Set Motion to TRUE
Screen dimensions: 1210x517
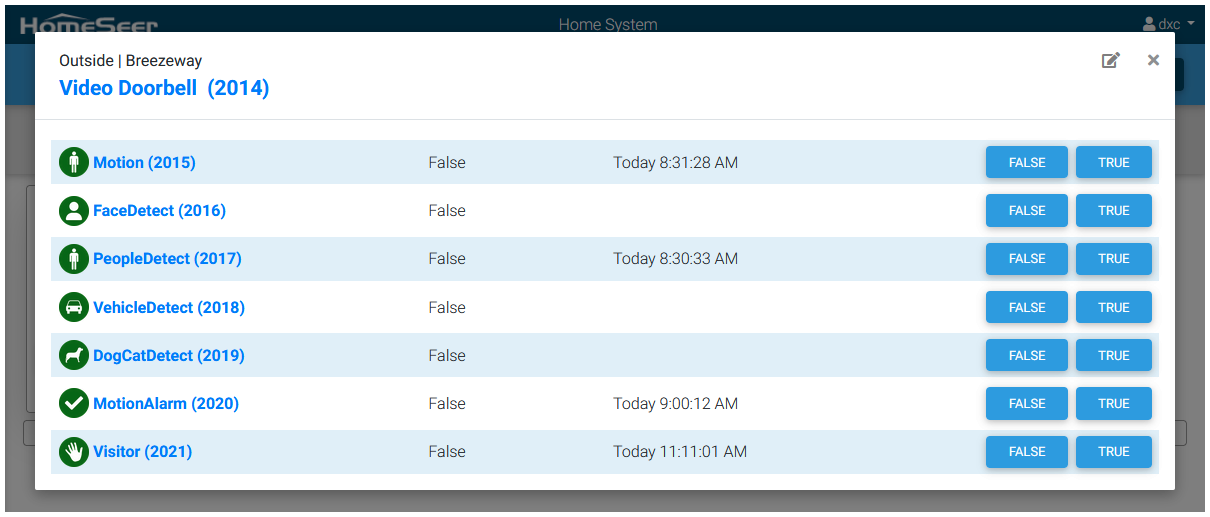[x=1113, y=162]
